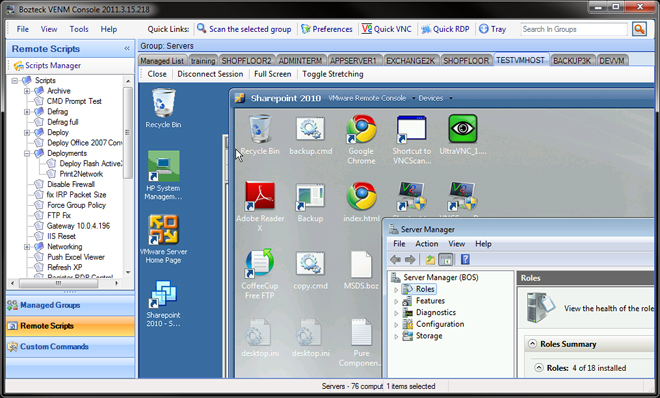Expand the Features node in Server Manager
Viewport: 660px width, 398px height.
pyautogui.click(x=396, y=301)
